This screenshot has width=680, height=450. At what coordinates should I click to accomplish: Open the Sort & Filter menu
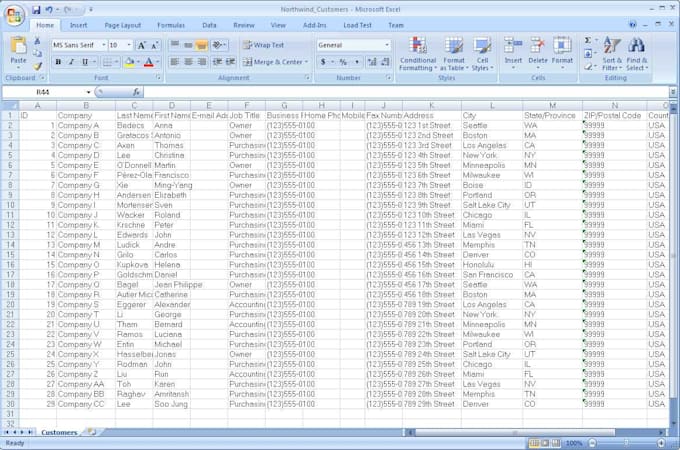tap(611, 54)
